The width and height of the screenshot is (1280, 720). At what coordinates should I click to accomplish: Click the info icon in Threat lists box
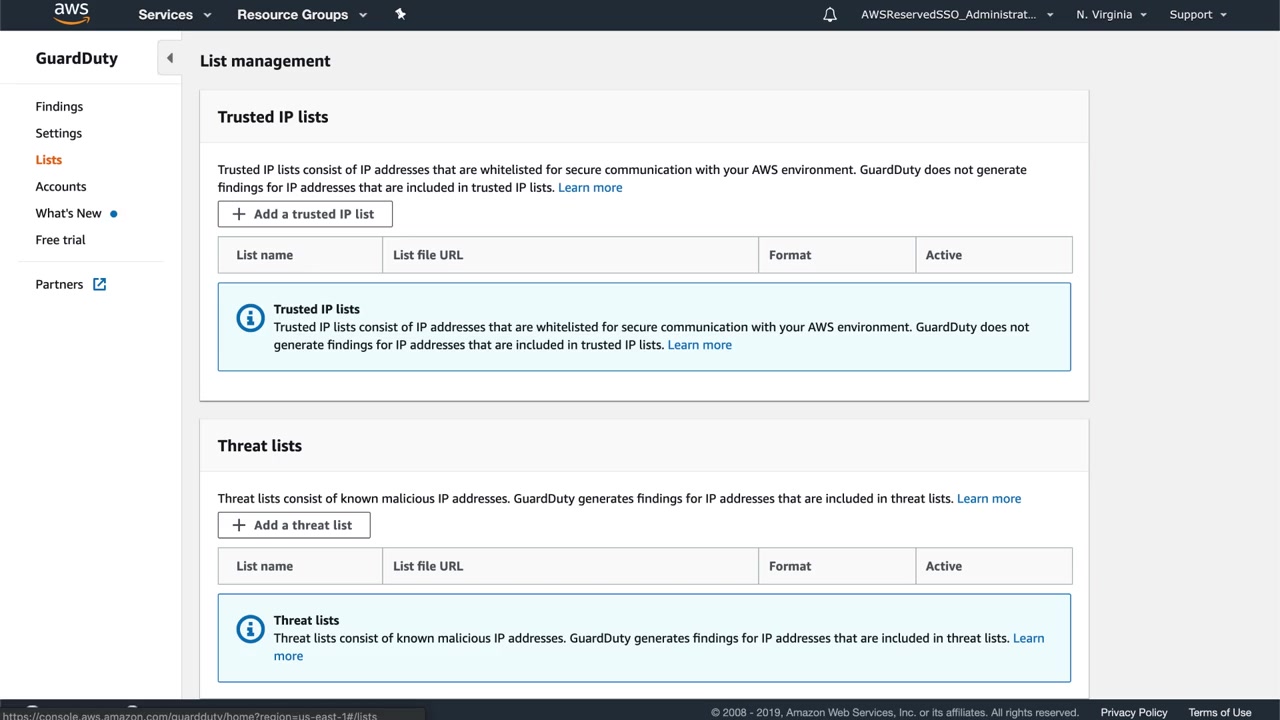tap(249, 629)
